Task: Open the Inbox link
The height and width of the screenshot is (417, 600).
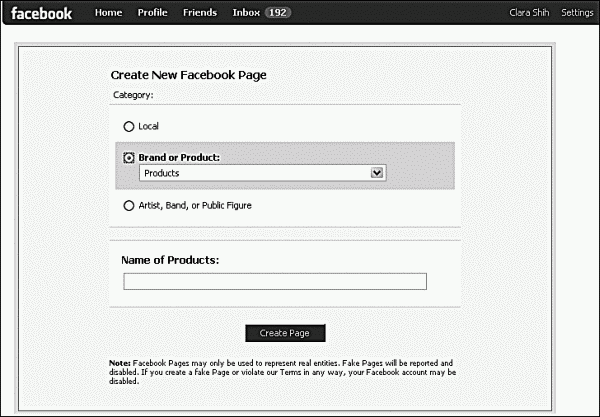Action: point(245,14)
